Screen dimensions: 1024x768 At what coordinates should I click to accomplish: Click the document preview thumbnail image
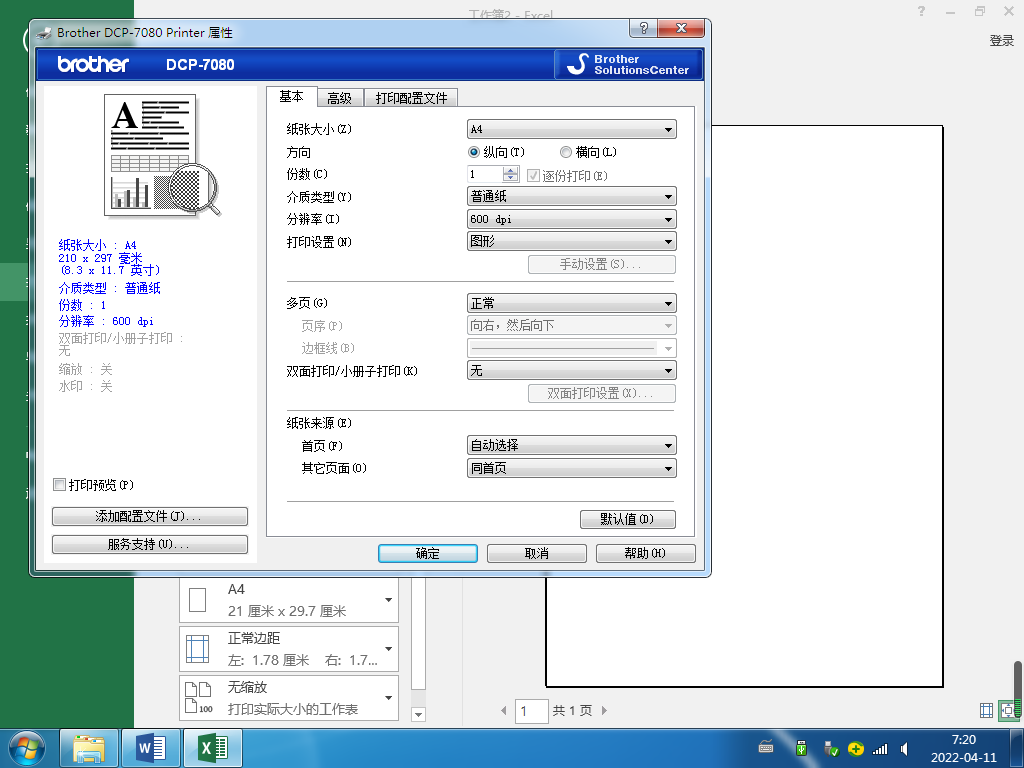(163, 155)
